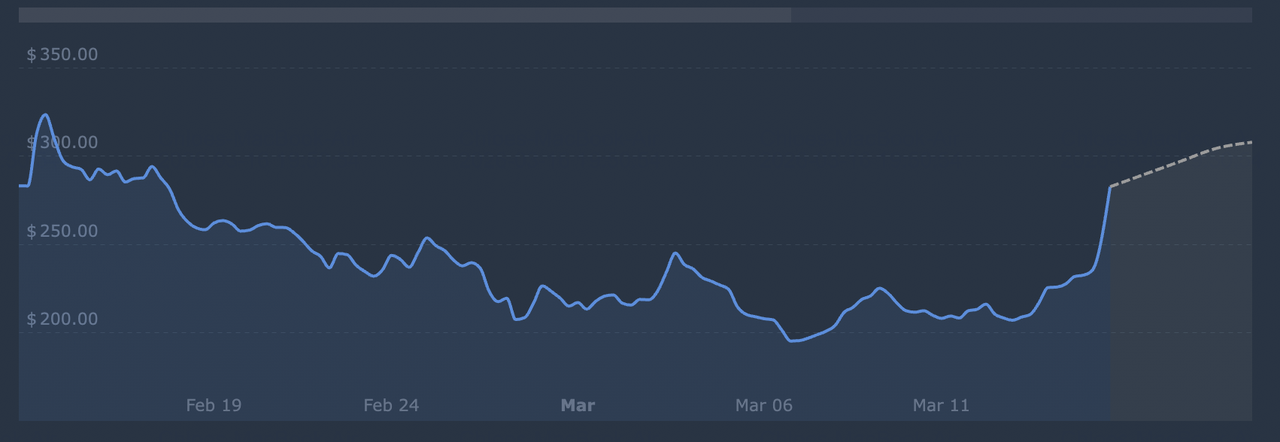Click the early March price peak before Mar 06
This screenshot has width=1280, height=442.
675,253
